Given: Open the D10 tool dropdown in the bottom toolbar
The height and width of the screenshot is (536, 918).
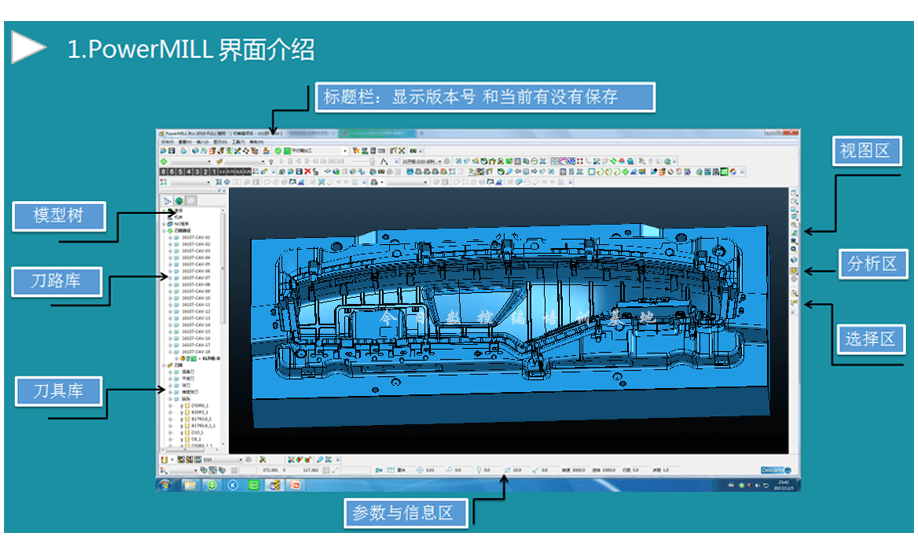Looking at the screenshot, I should pyautogui.click(x=241, y=459).
